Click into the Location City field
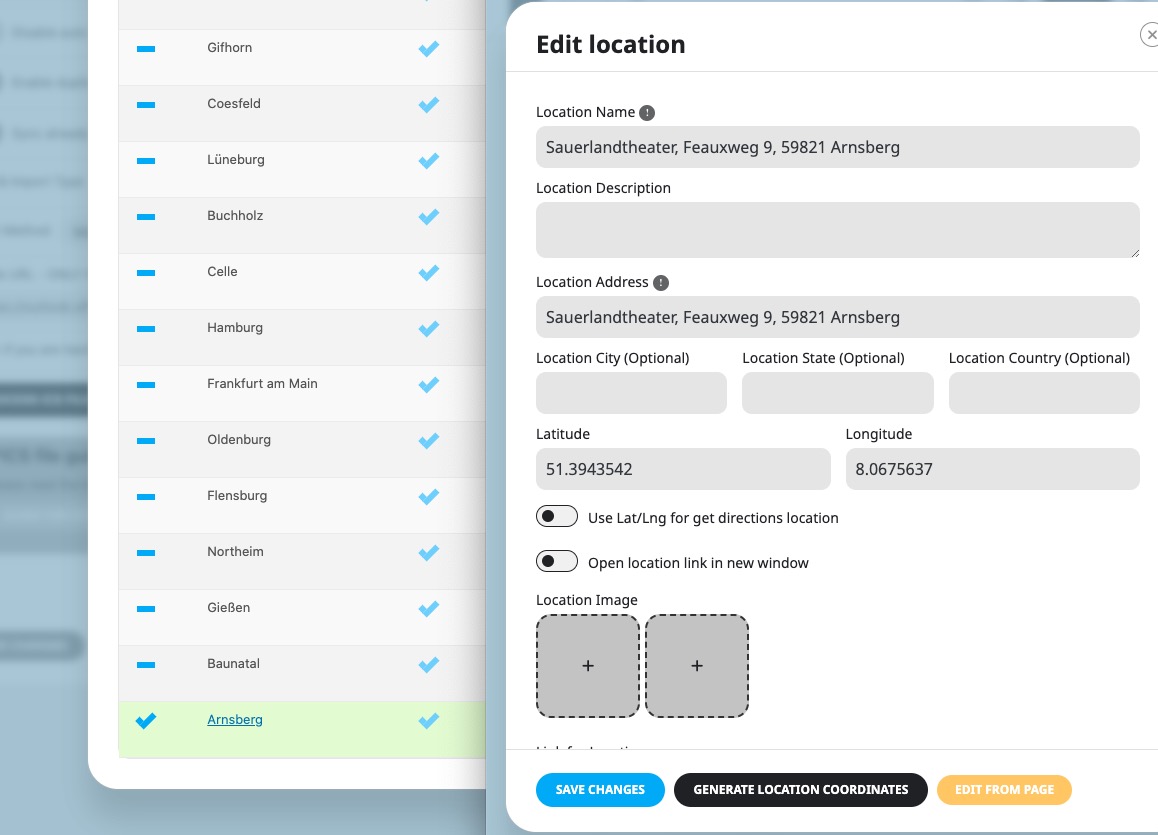The image size is (1158, 835). click(x=631, y=393)
